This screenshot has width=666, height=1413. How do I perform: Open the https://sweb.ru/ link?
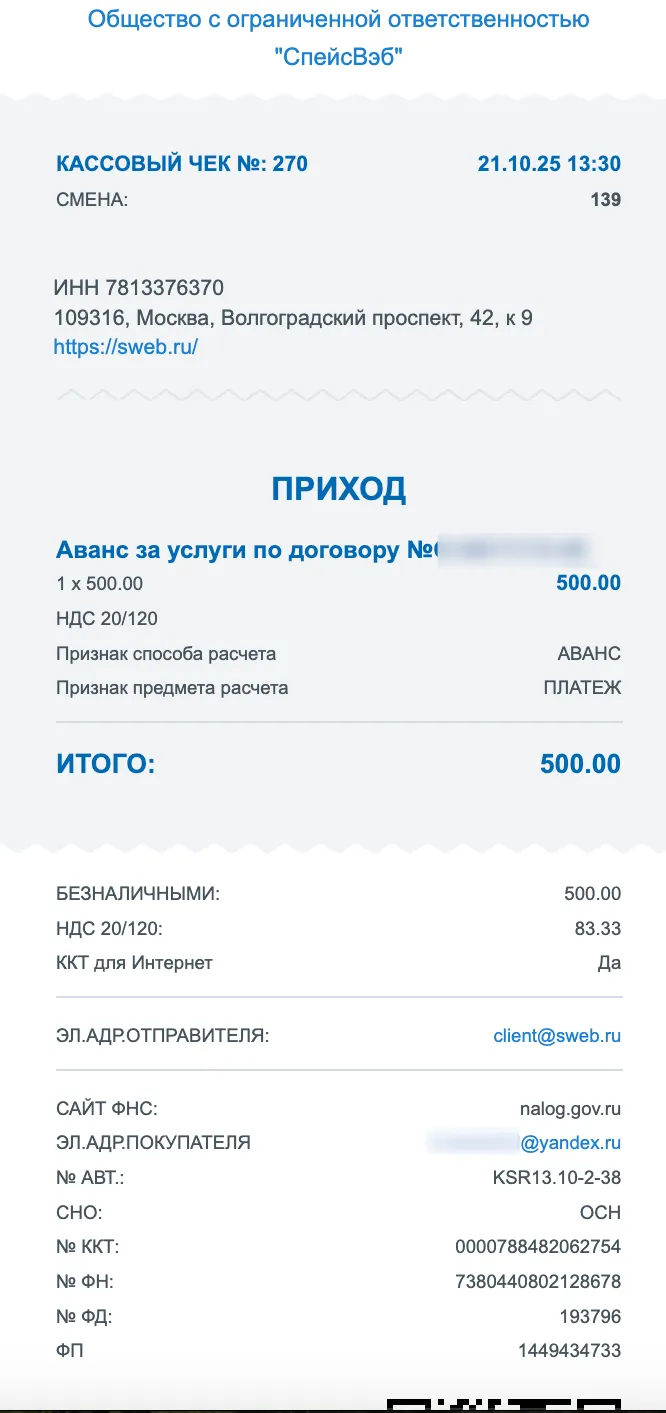(125, 347)
